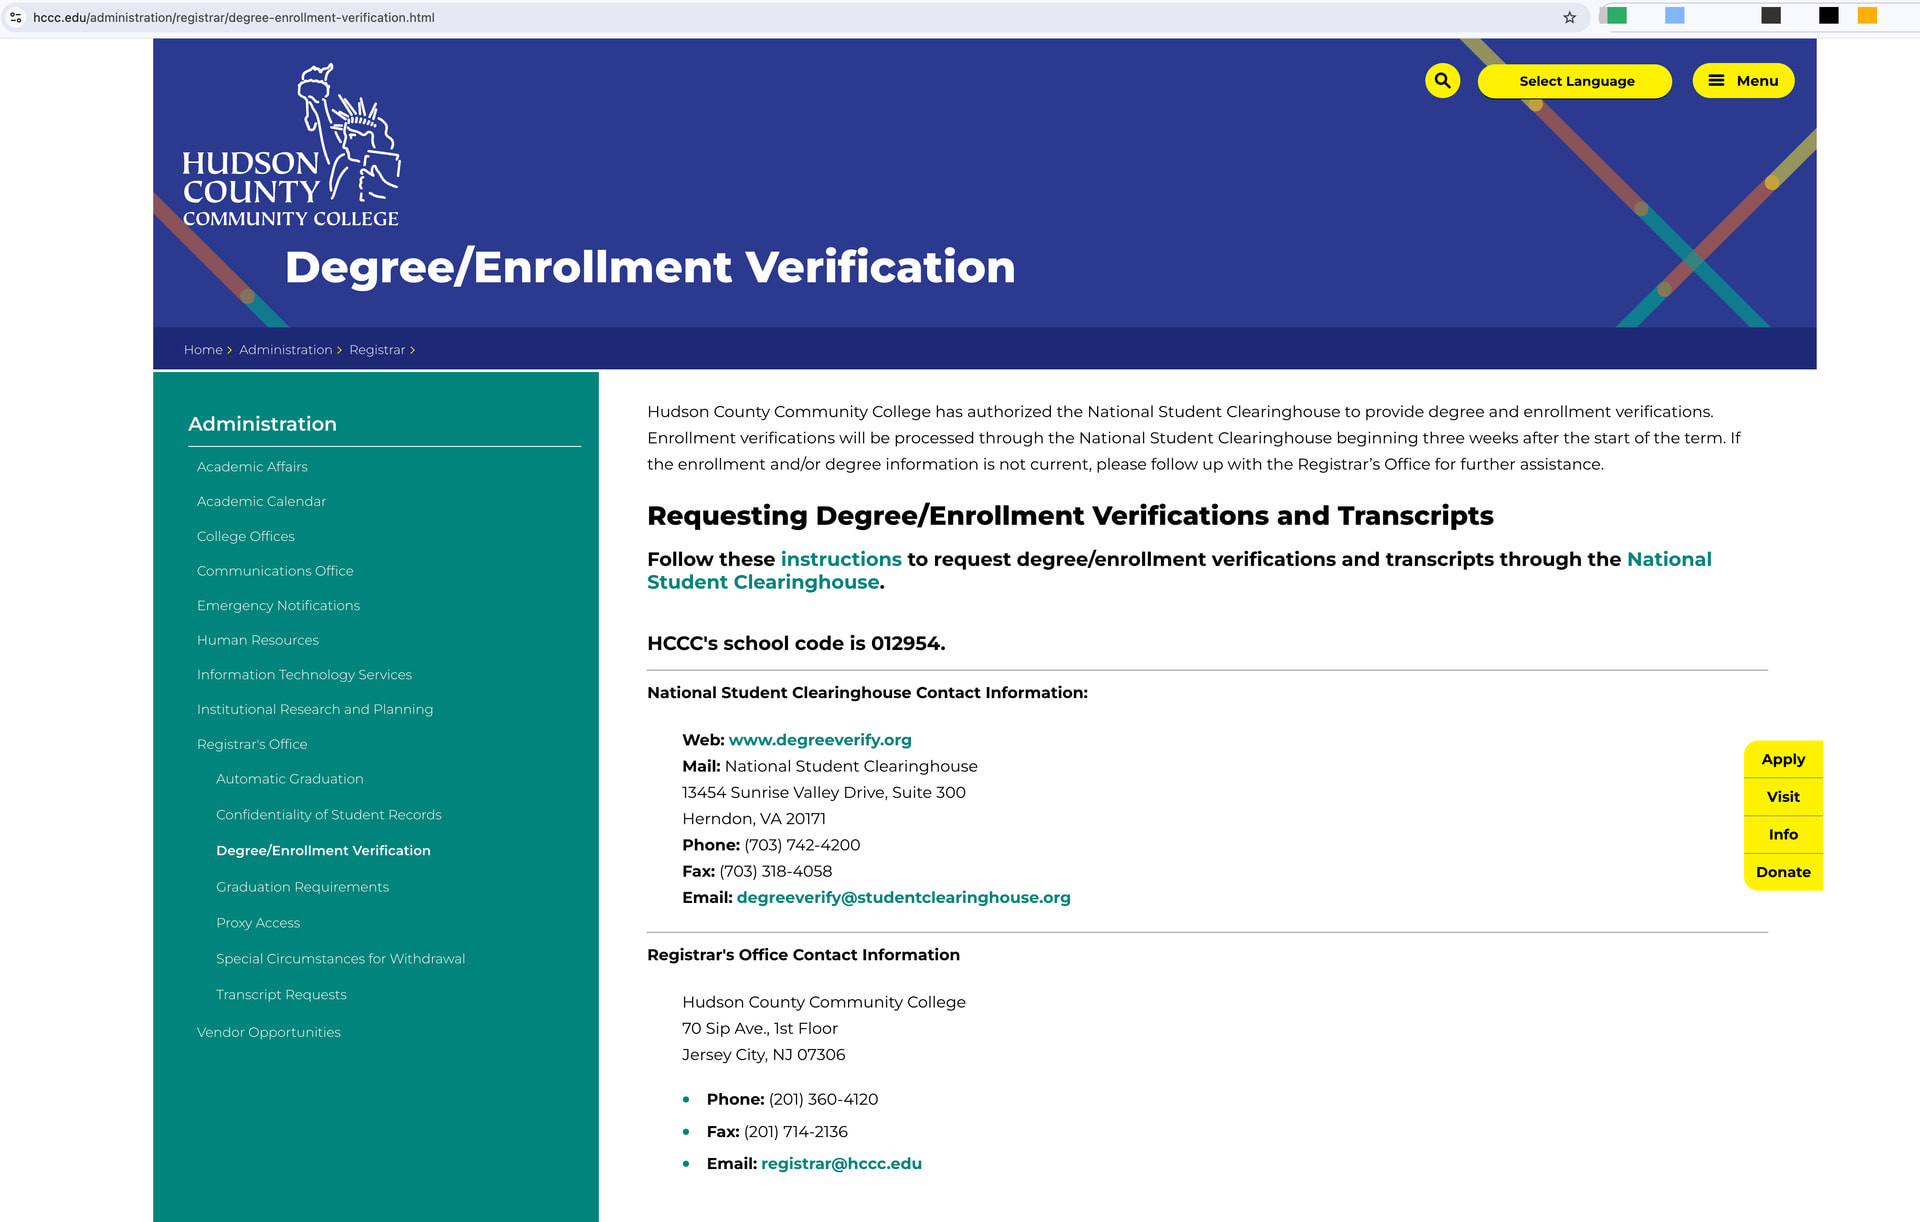Click the Hudson County Community College logo
The image size is (1920, 1222).
(x=291, y=146)
